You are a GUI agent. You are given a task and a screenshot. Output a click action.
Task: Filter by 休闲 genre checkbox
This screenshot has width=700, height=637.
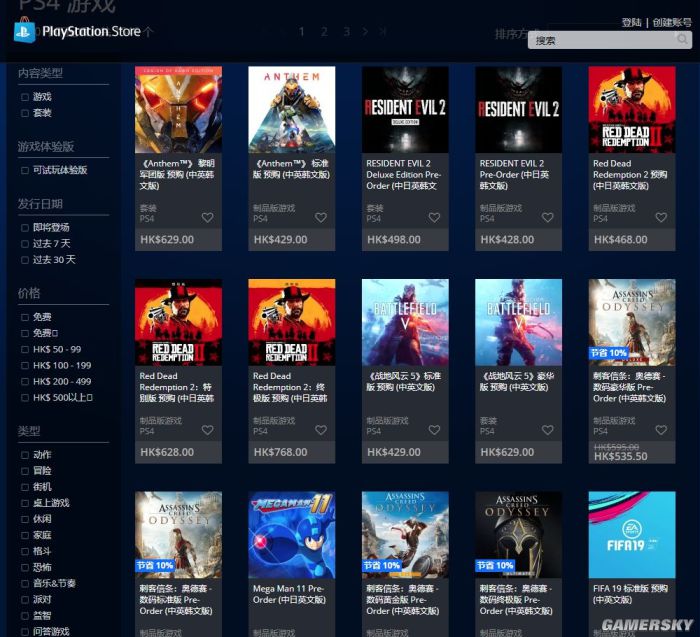pyautogui.click(x=25, y=519)
